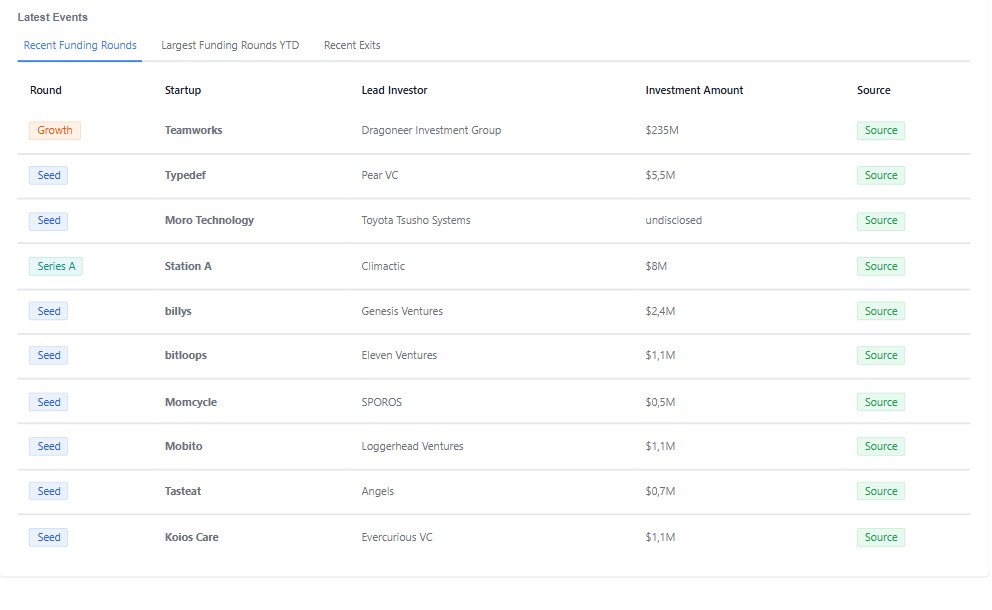
Task: View the Tasteat Source link
Action: [x=881, y=492]
